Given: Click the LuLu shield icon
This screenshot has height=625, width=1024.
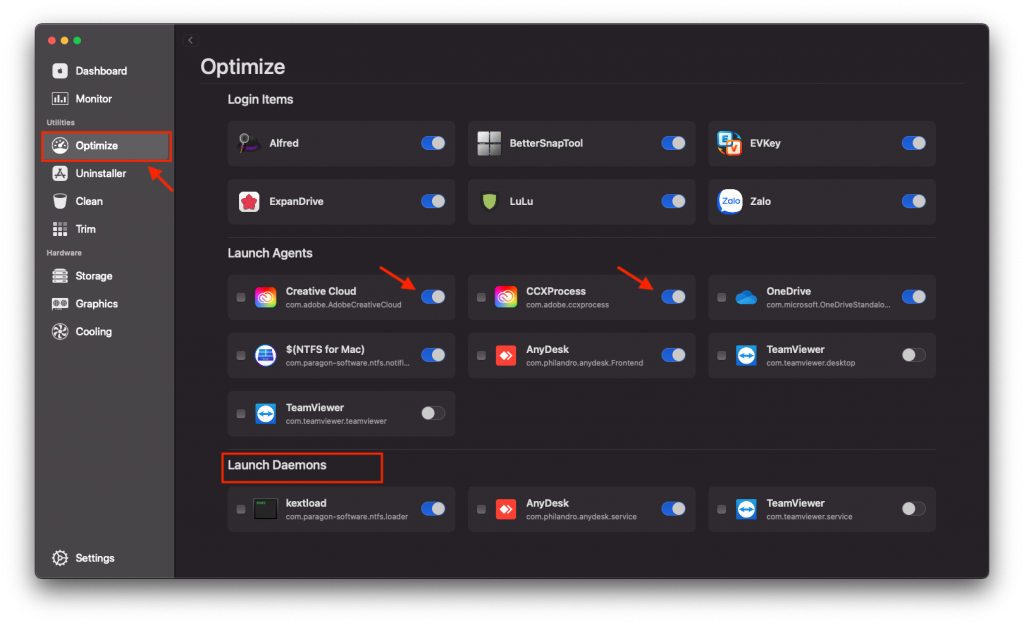Looking at the screenshot, I should coord(489,201).
